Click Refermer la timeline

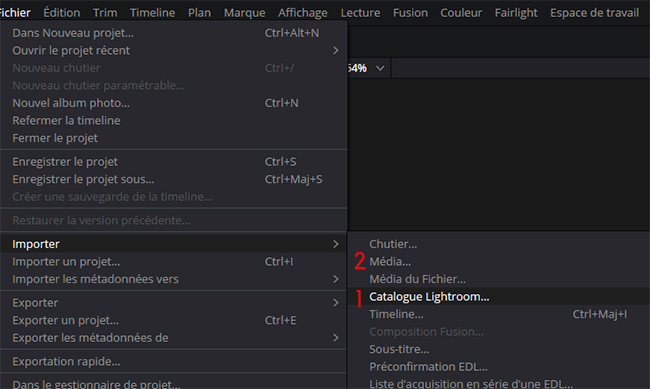click(x=173, y=120)
